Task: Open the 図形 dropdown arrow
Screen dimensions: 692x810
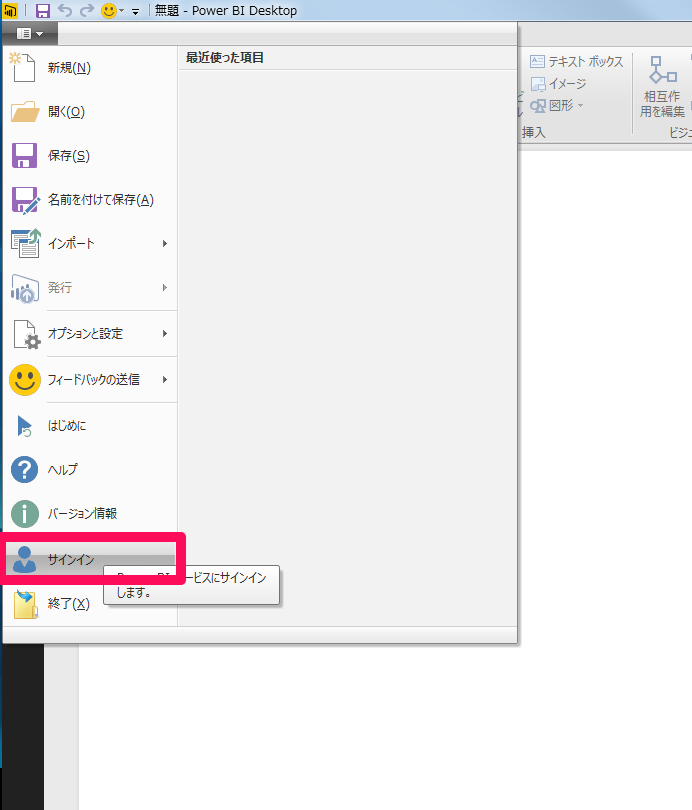Action: [580, 106]
